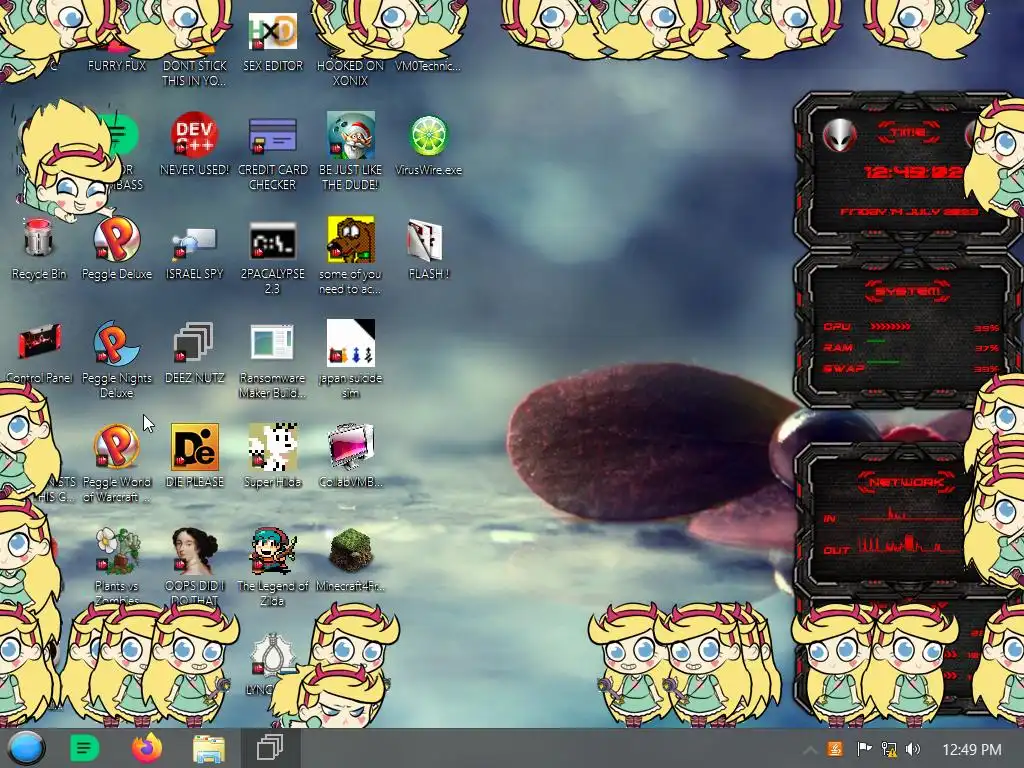Click the SYSTEM widget header
Image resolution: width=1024 pixels, height=768 pixels.
click(908, 291)
